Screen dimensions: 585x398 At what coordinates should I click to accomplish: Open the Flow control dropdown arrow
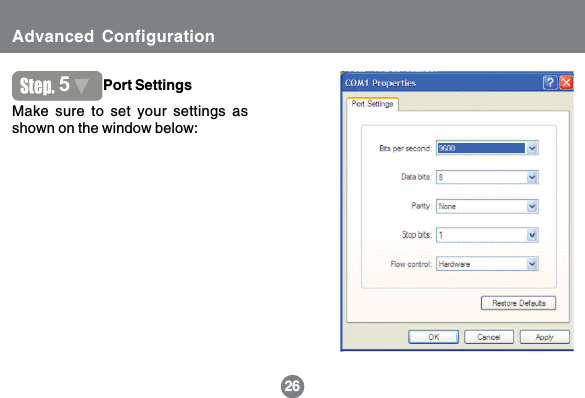[x=532, y=264]
